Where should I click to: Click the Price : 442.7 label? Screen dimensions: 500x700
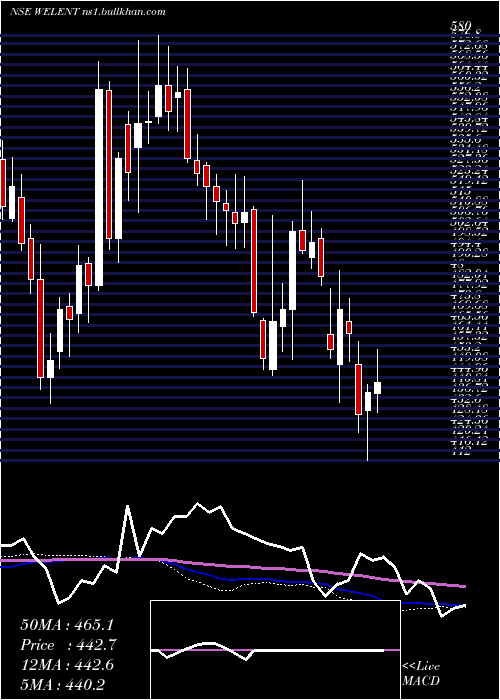coord(69,645)
